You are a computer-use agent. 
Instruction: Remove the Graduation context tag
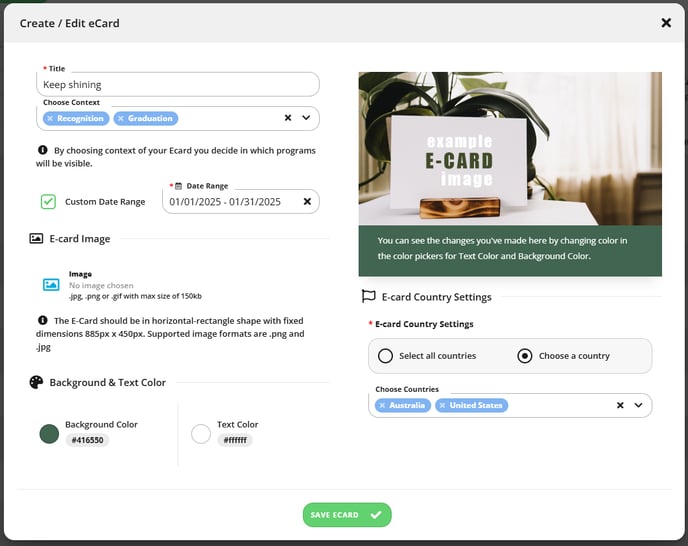tap(121, 119)
